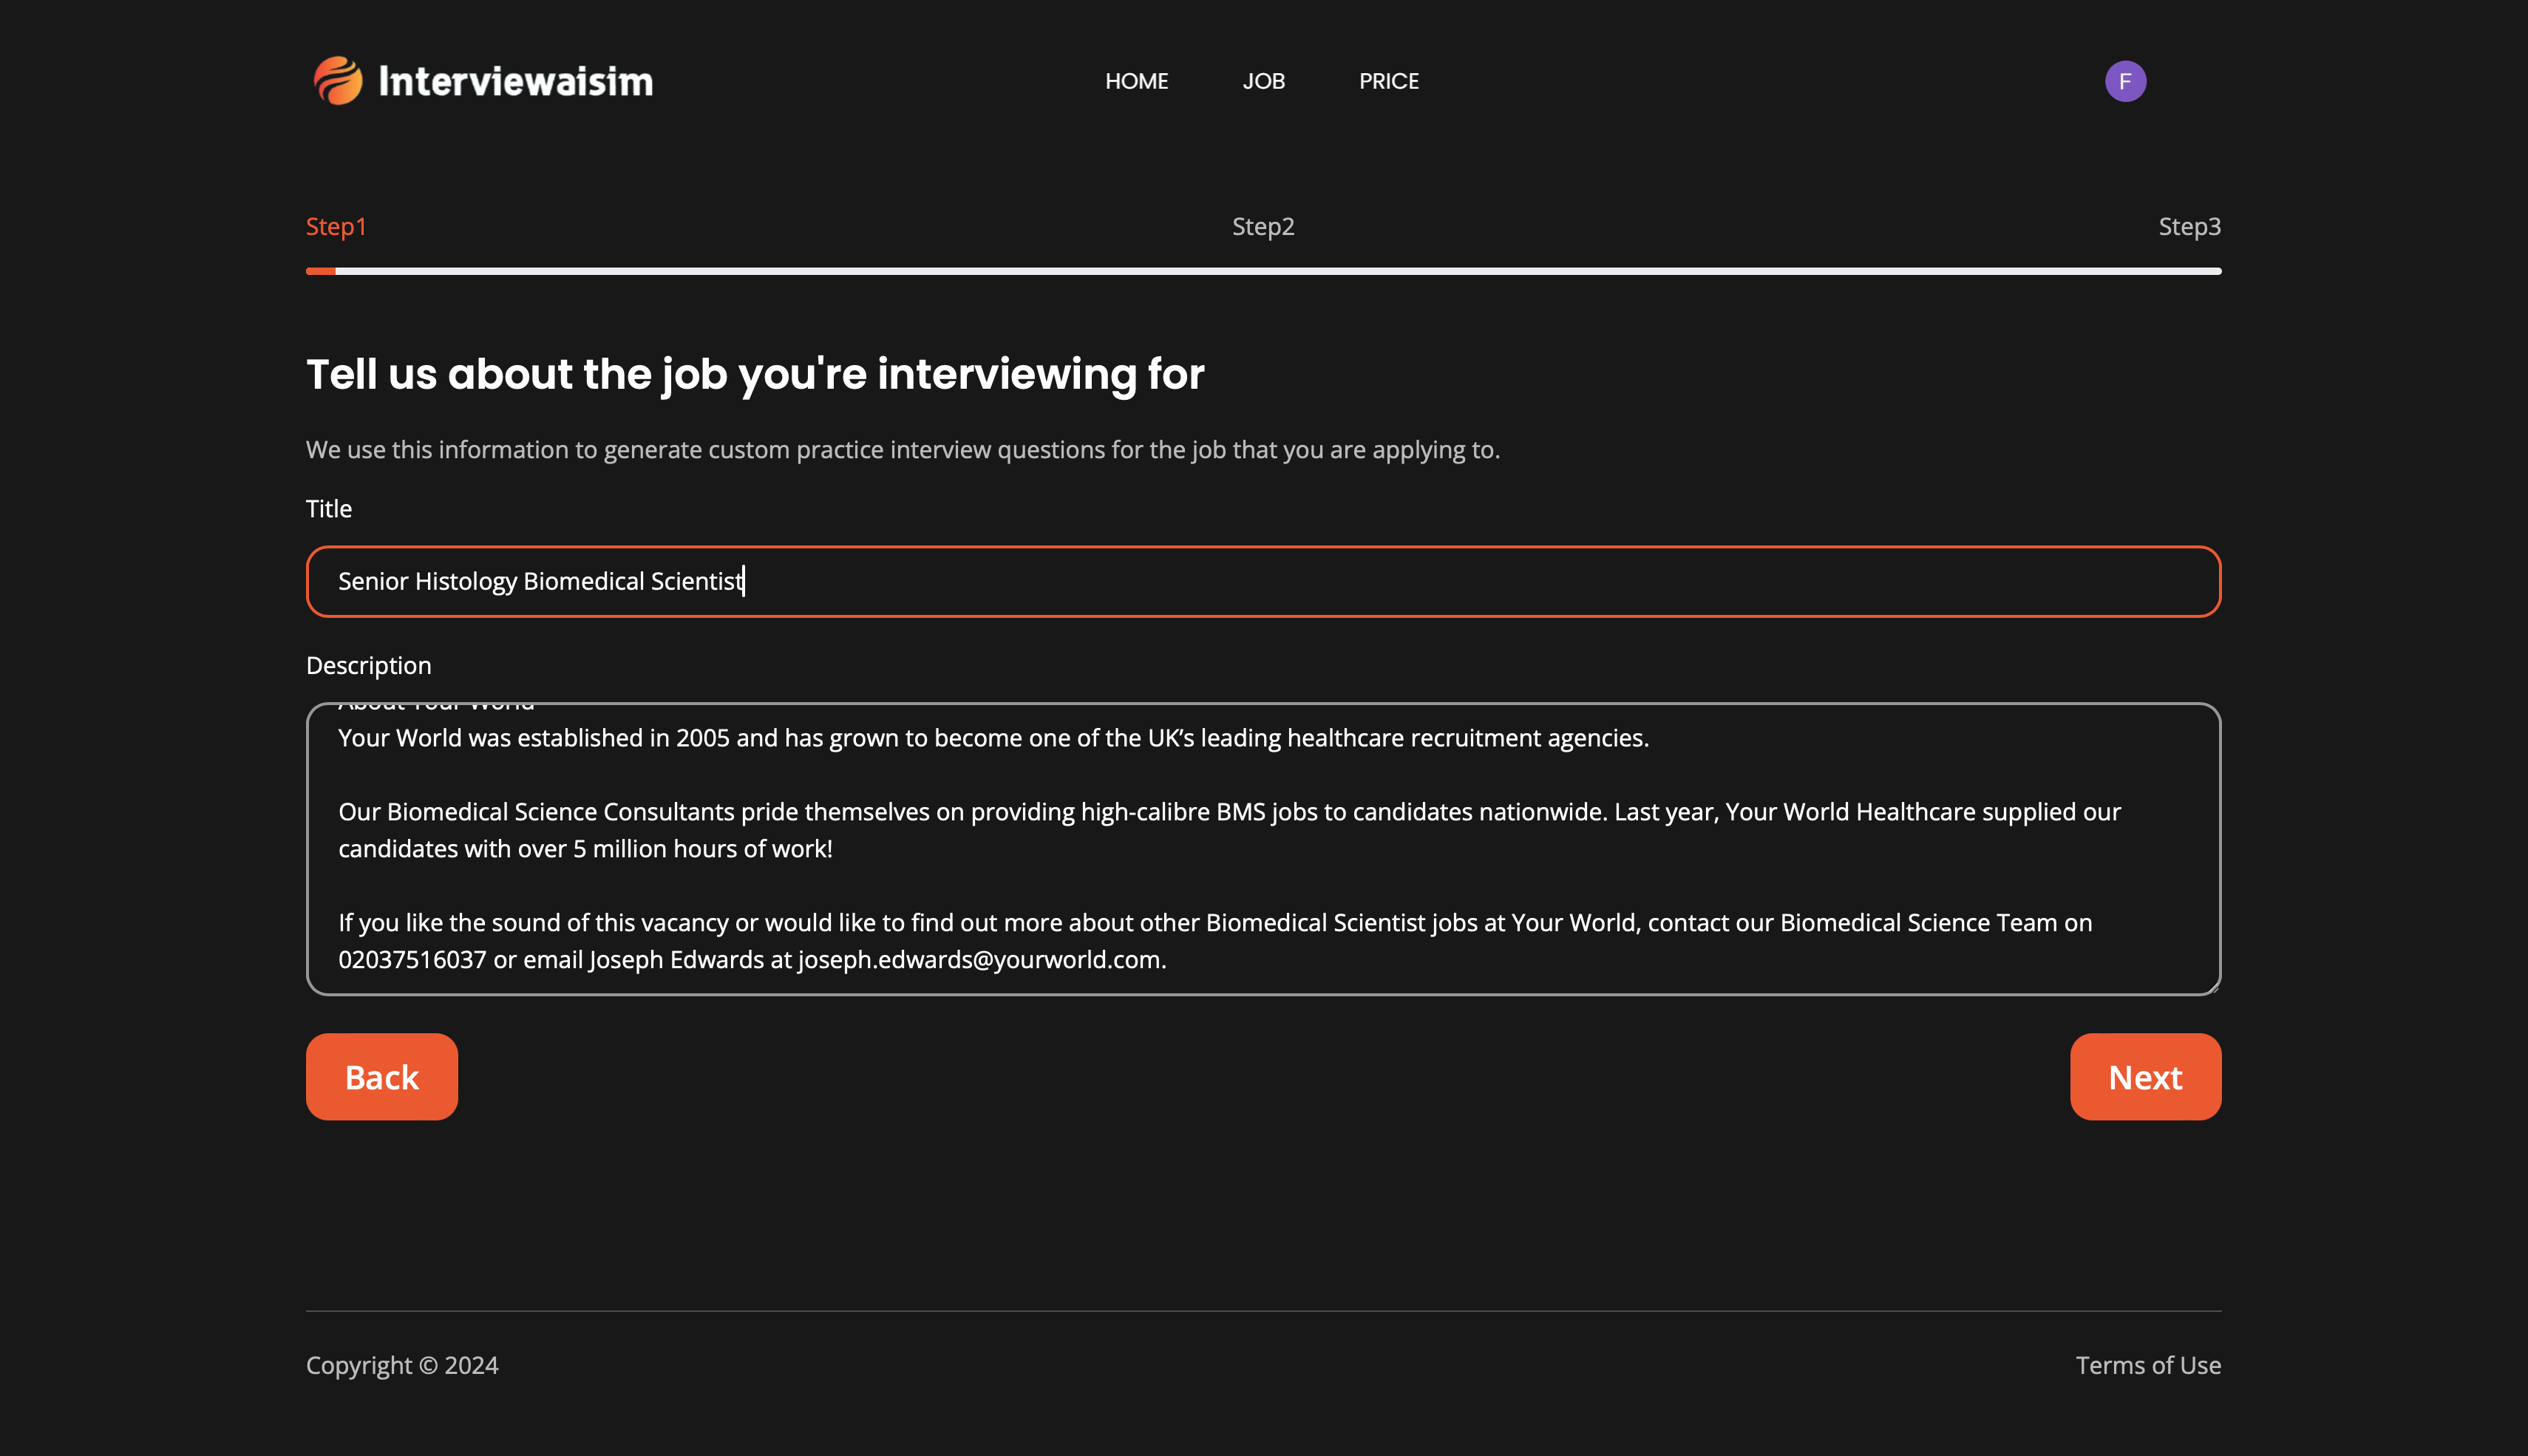Select the Step2 progress label

[1263, 227]
